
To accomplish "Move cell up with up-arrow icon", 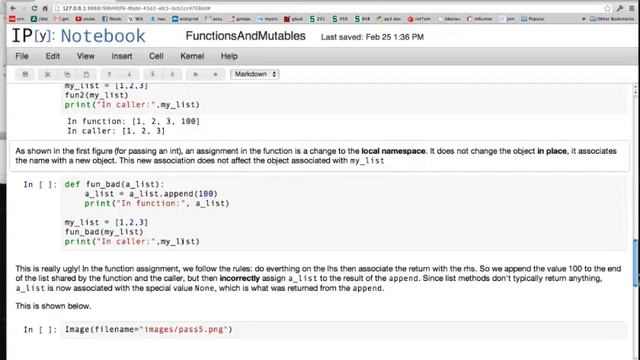I will [109, 74].
